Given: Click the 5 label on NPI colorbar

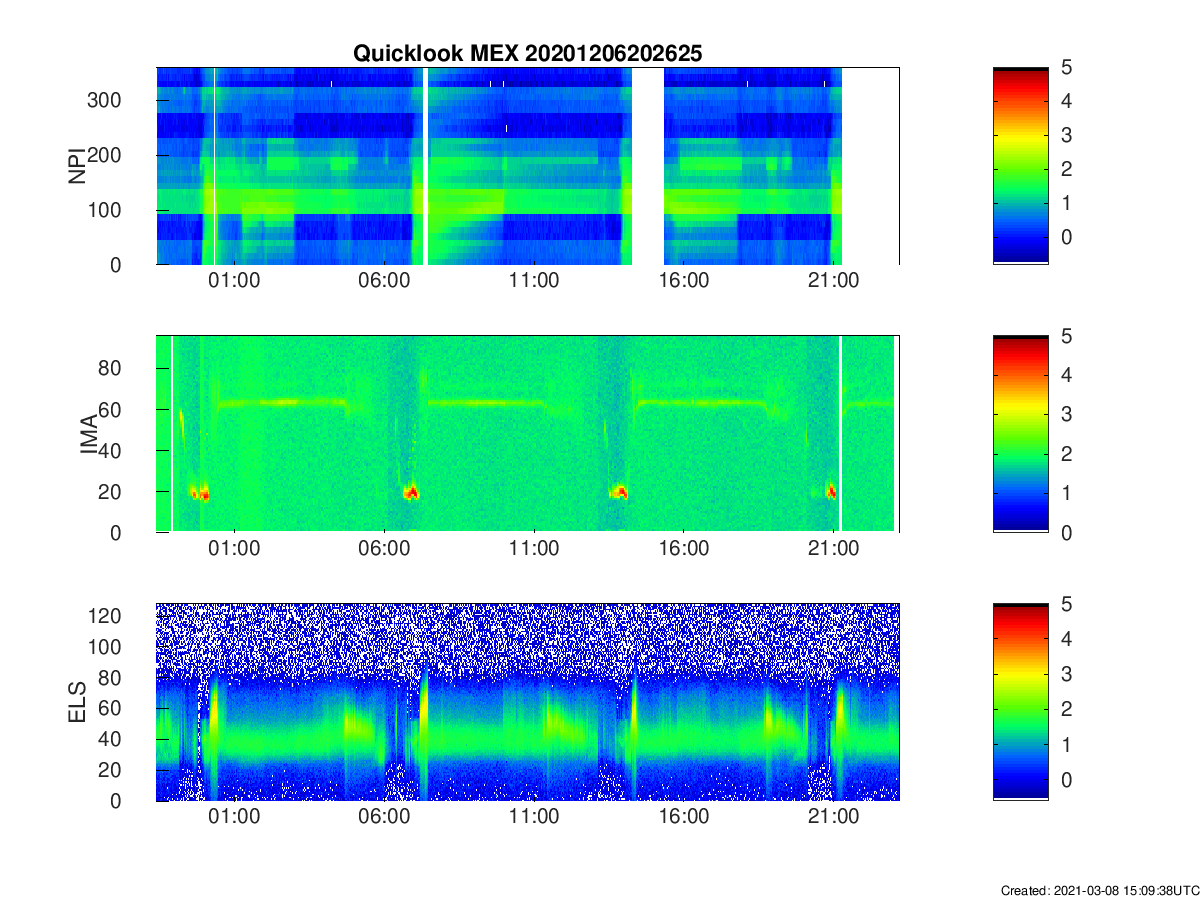Looking at the screenshot, I should [1065, 67].
